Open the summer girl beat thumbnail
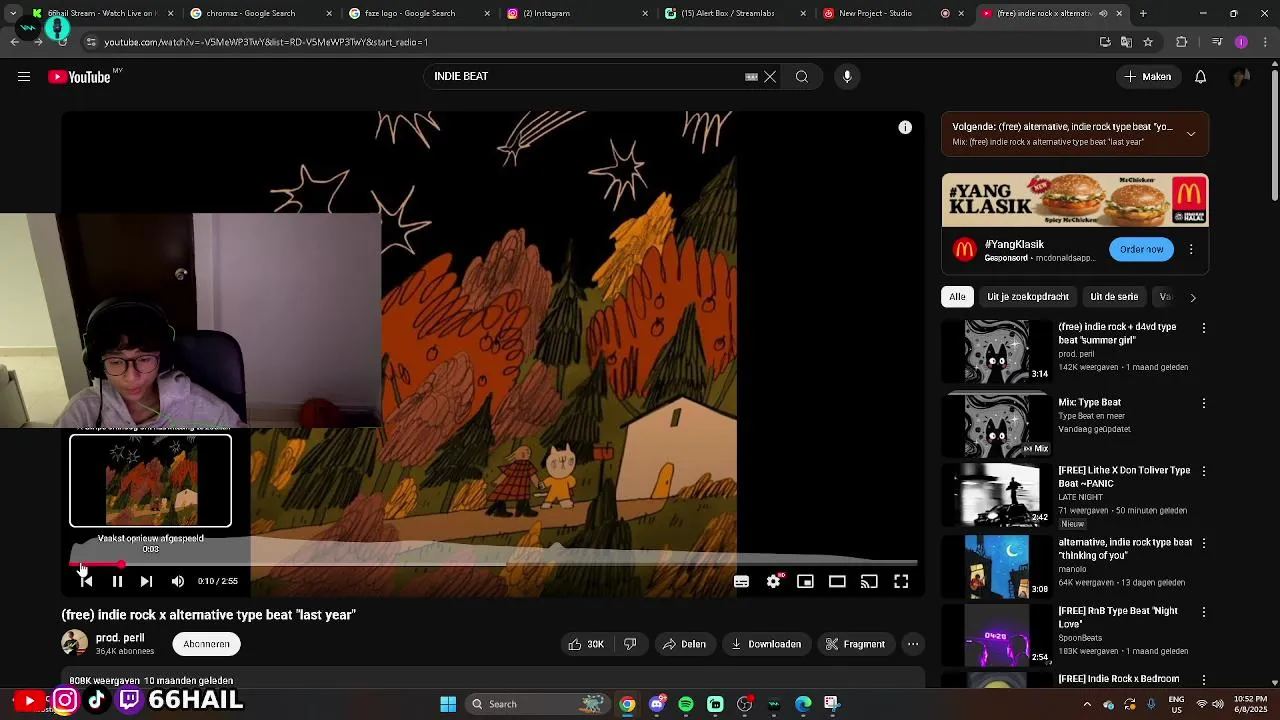The height and width of the screenshot is (720, 1280). [997, 351]
